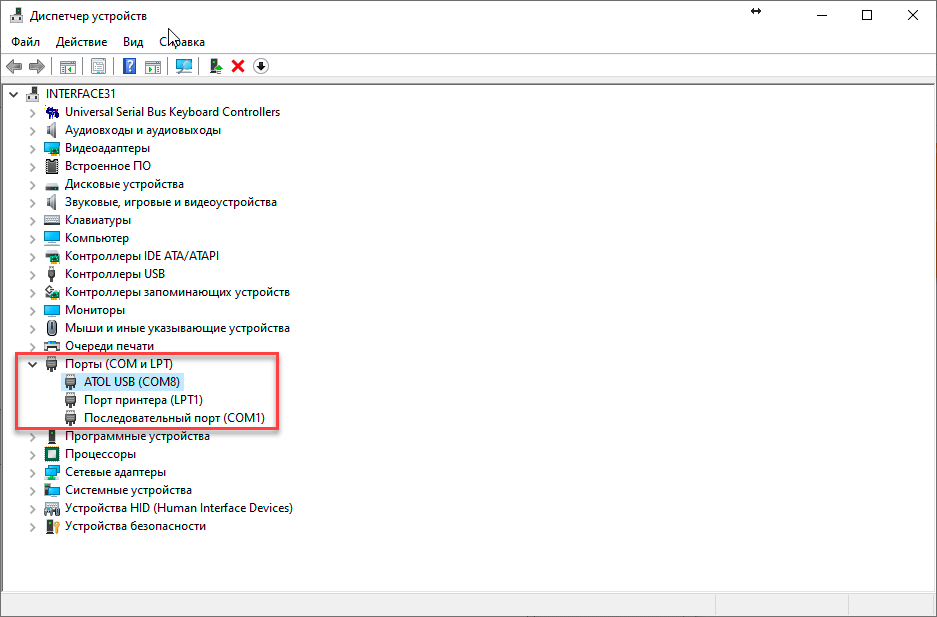Expand the Процессоры chevron
937x617 pixels.
tap(33, 455)
